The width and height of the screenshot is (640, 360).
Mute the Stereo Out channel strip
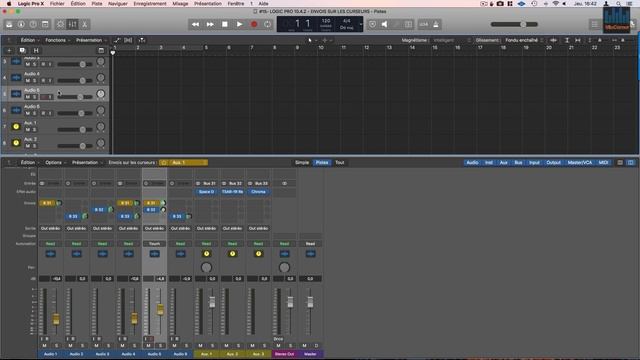tap(278, 345)
